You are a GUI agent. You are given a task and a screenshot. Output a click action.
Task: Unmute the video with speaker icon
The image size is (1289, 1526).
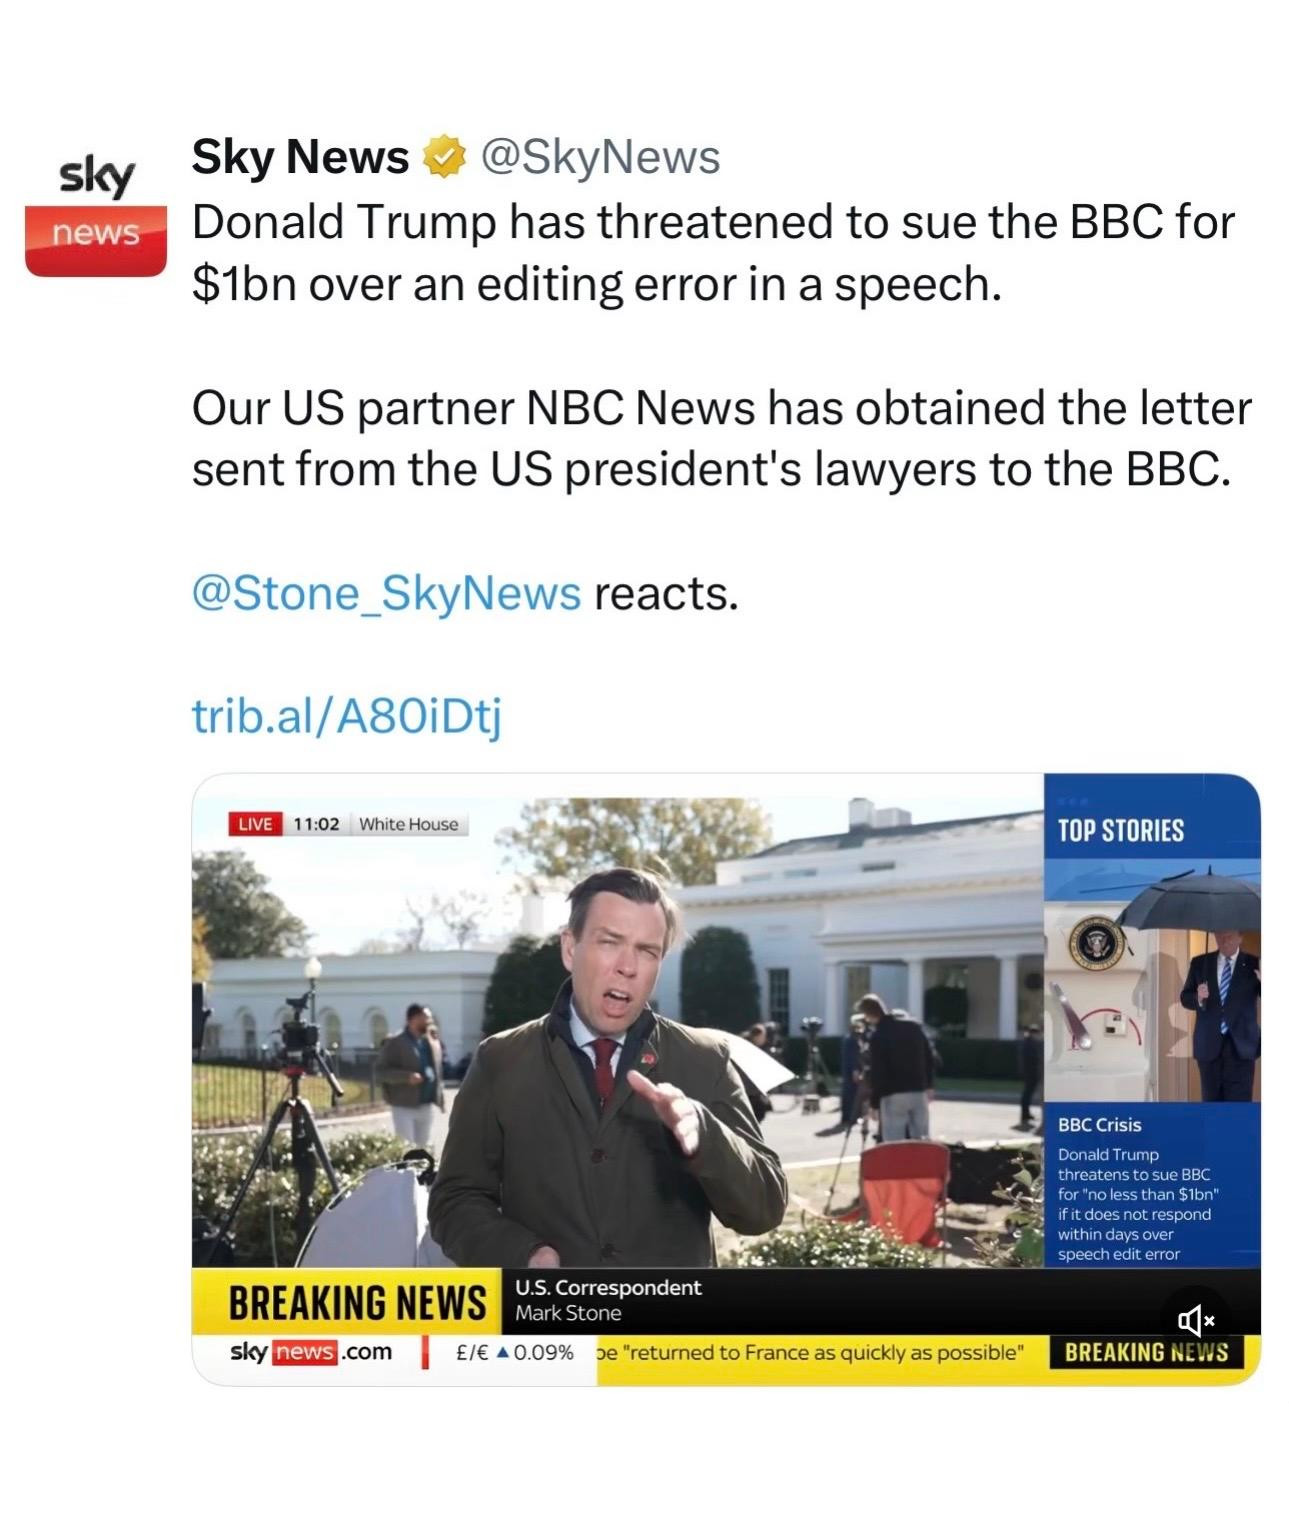pos(1194,1320)
